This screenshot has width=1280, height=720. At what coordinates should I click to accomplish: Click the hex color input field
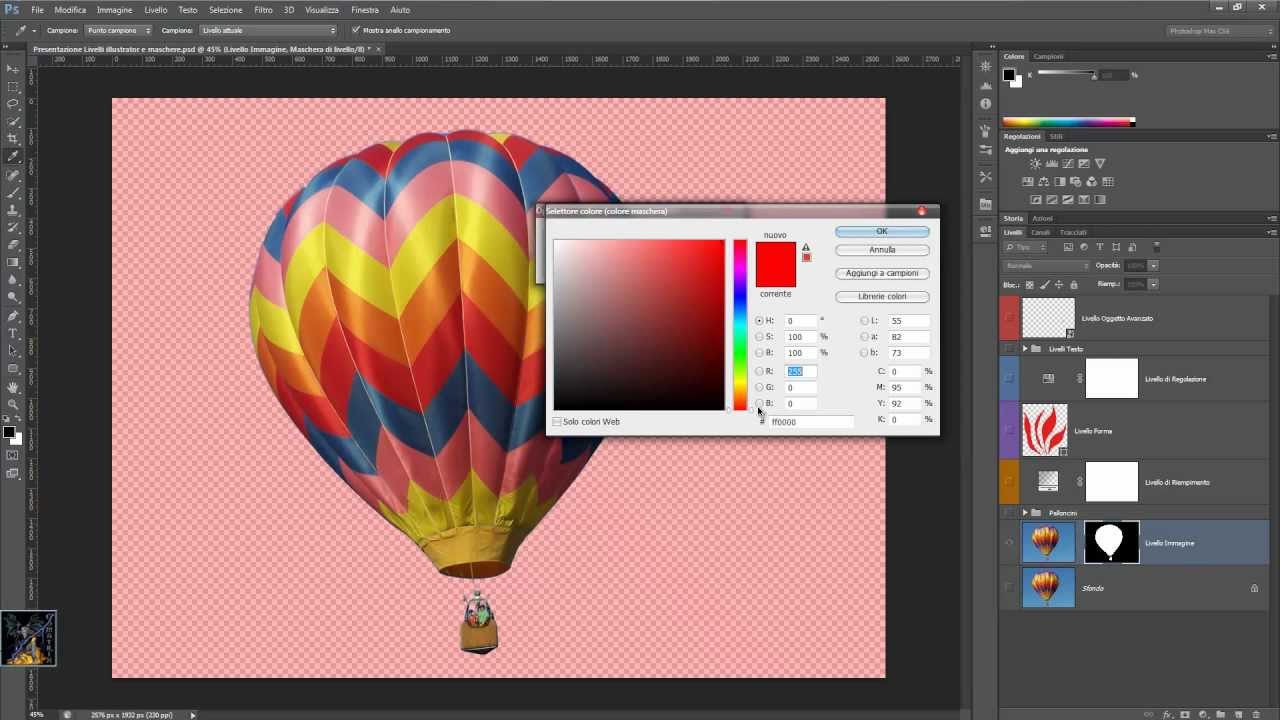[x=811, y=422]
